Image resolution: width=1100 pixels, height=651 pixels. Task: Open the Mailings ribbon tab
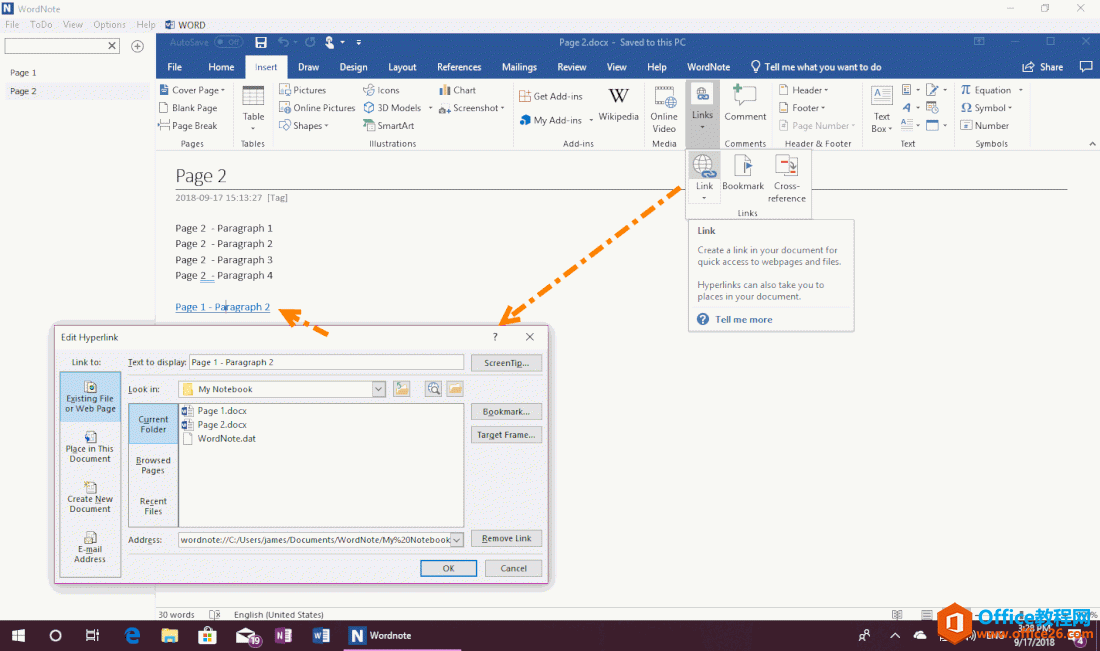tap(519, 67)
